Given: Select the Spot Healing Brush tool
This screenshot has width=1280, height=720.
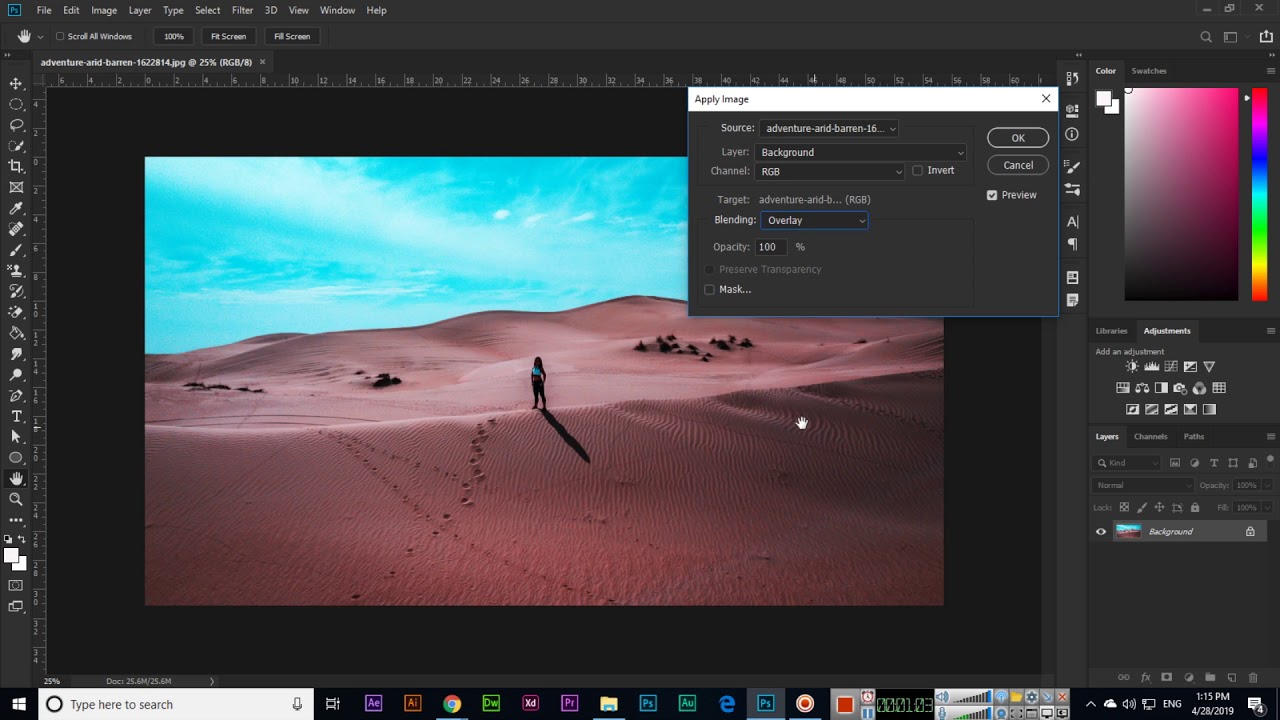Looking at the screenshot, I should click(16, 229).
